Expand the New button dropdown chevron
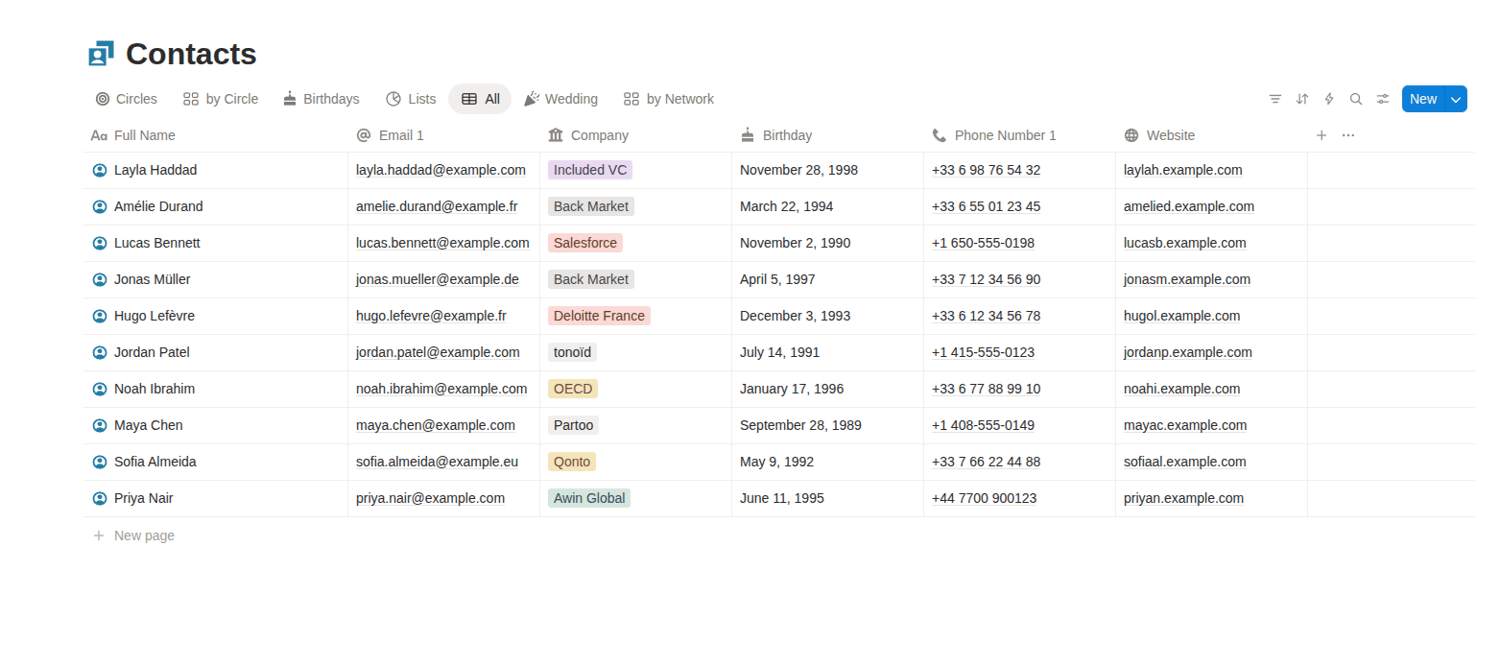The width and height of the screenshot is (1500, 666). point(1456,99)
